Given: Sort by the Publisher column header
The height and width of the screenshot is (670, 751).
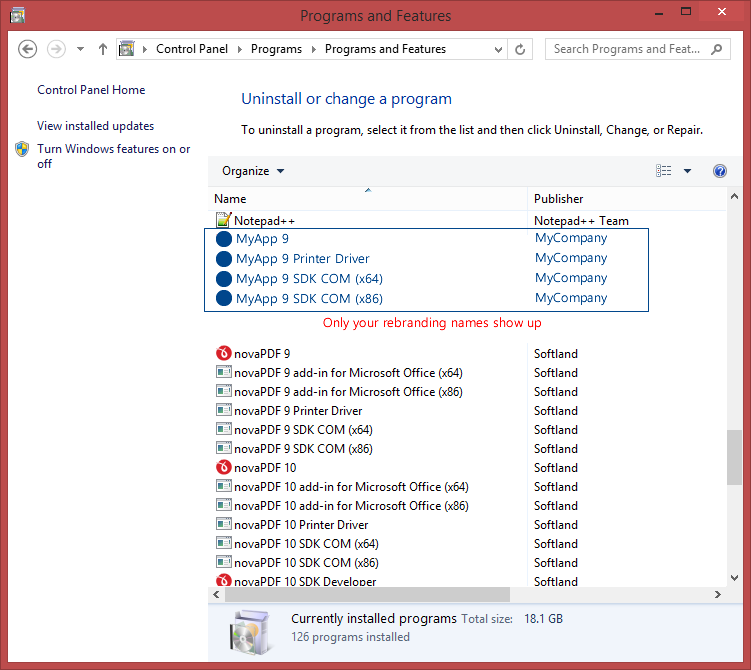Looking at the screenshot, I should click(x=626, y=199).
